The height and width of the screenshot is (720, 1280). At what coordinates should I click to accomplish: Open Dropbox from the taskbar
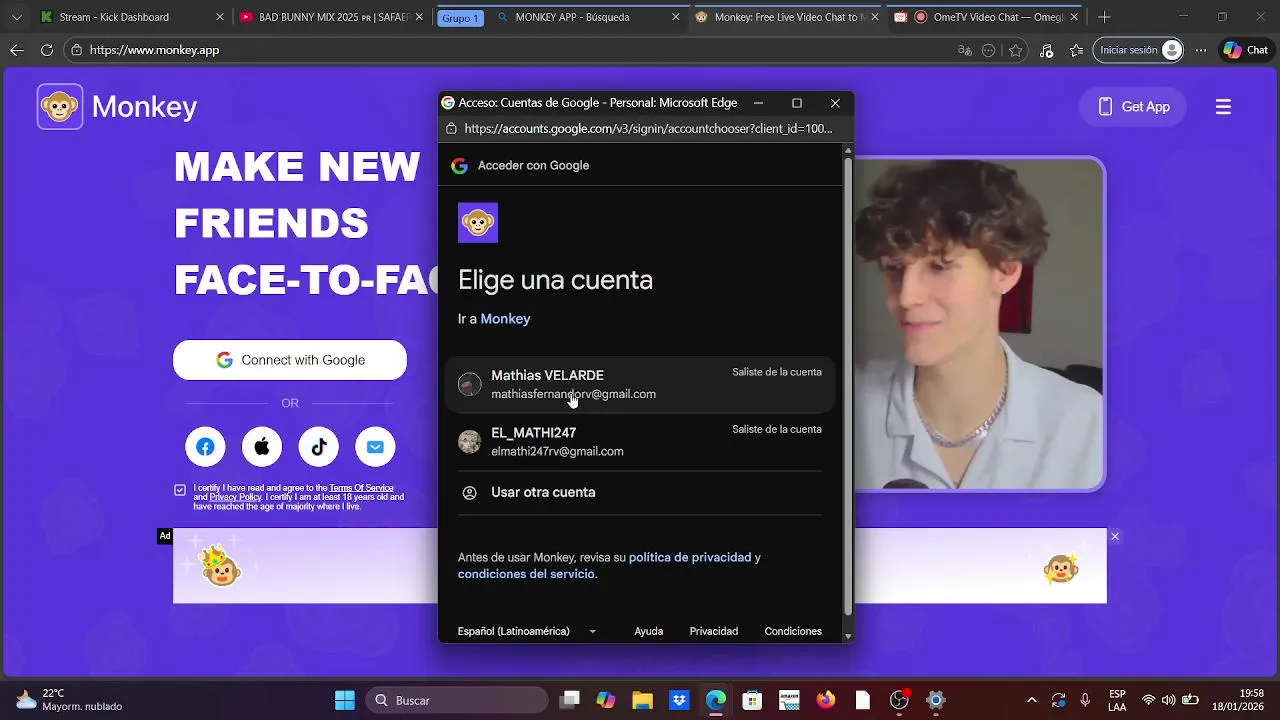(x=679, y=700)
